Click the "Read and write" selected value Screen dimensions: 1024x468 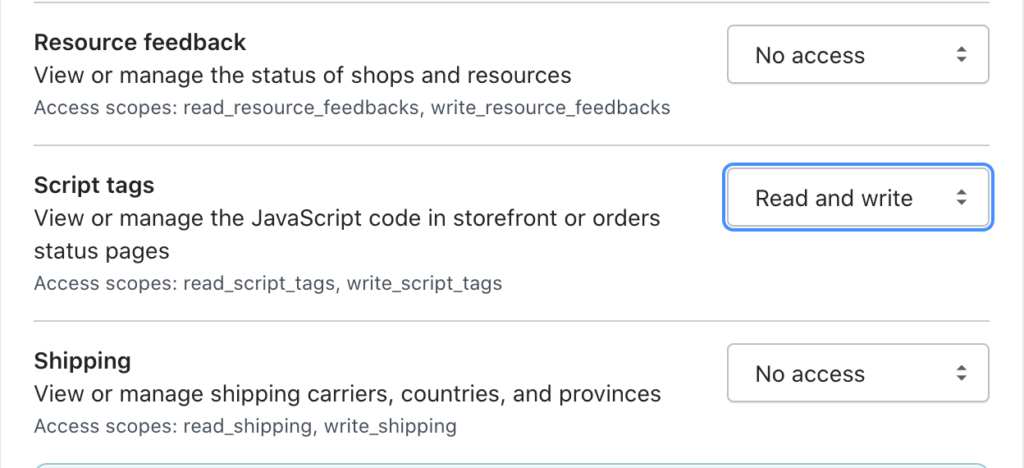pyautogui.click(x=833, y=198)
